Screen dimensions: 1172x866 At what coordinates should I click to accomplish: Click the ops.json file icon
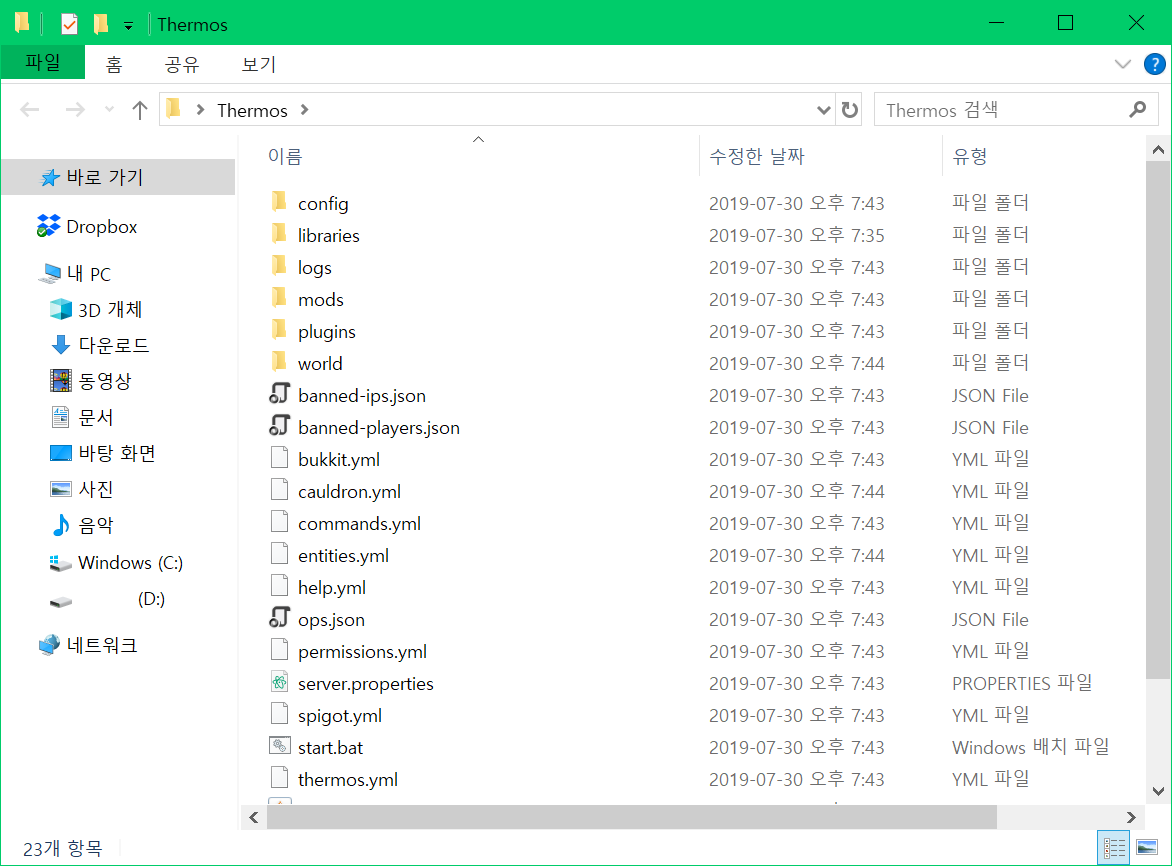coord(280,618)
